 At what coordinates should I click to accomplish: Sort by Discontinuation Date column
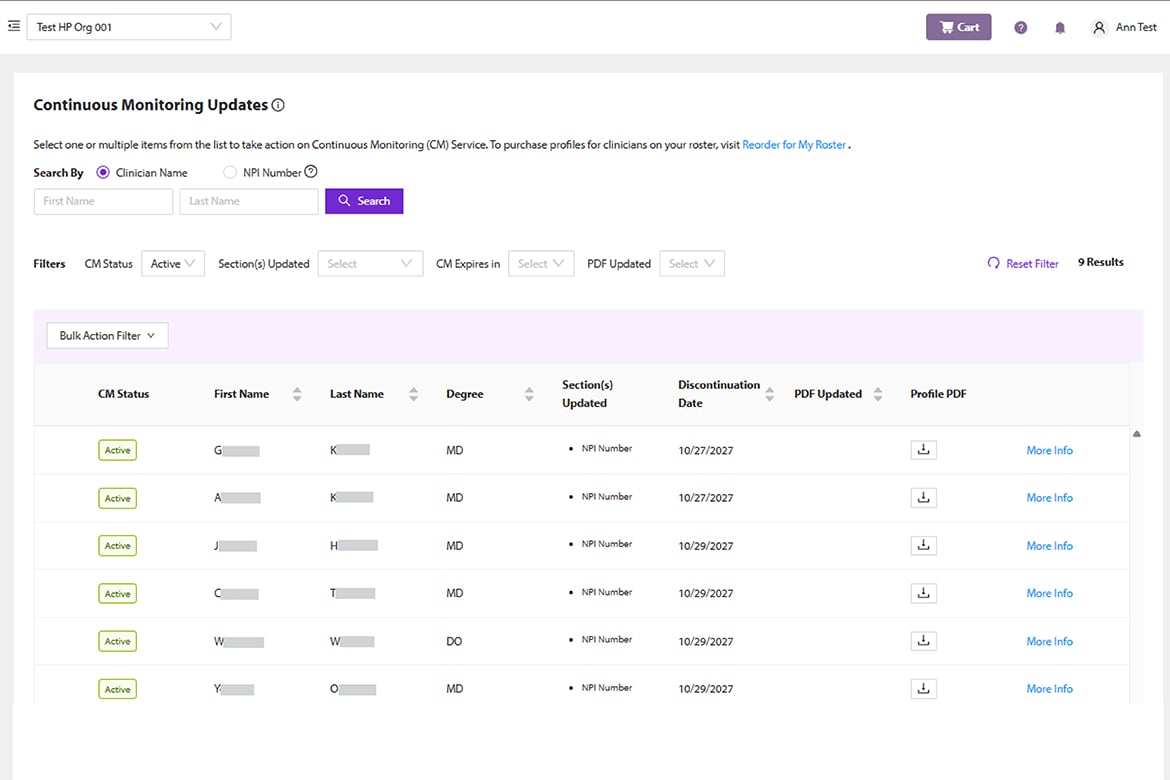click(x=769, y=394)
